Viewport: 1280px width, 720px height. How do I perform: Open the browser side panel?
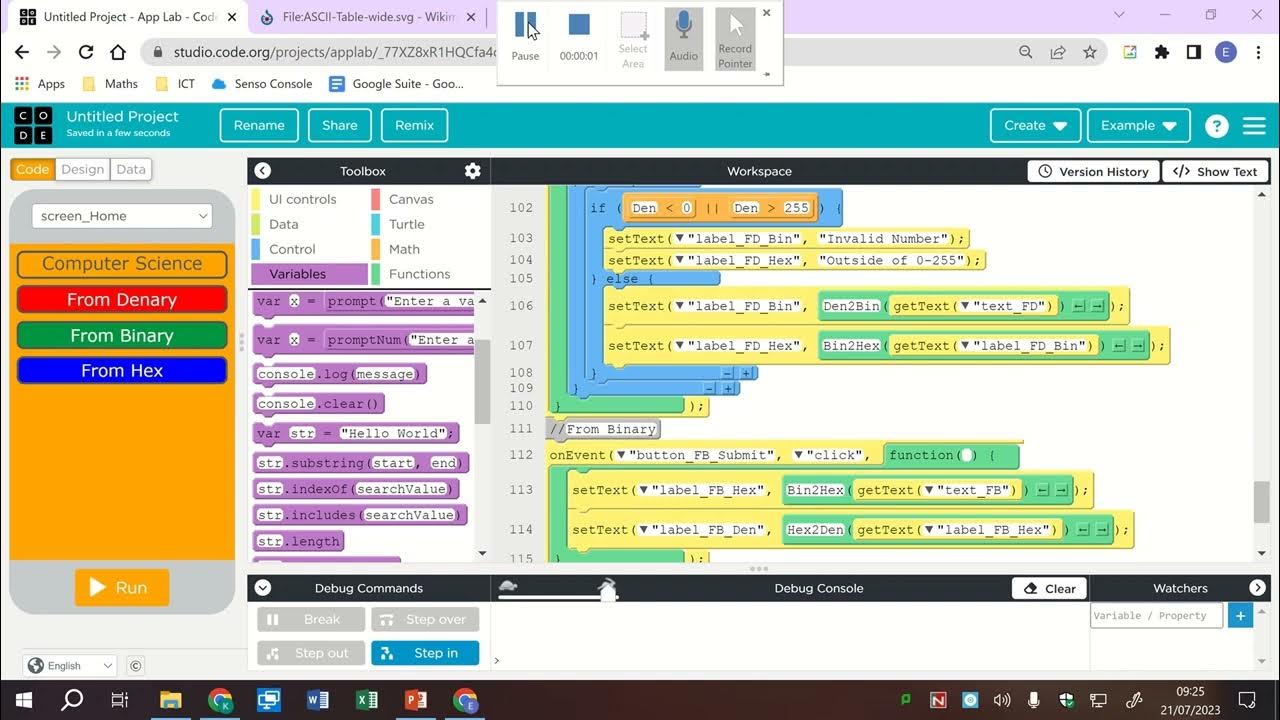point(1193,52)
